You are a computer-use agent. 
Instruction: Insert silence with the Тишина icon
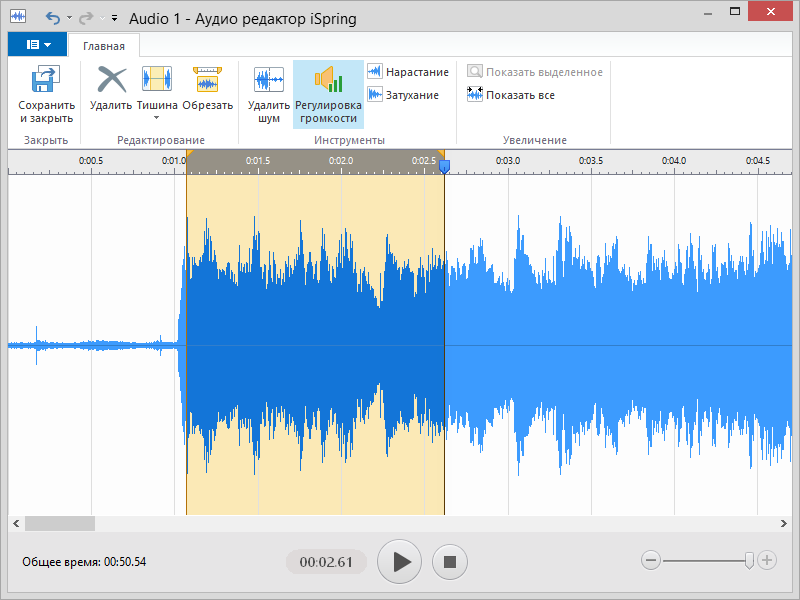[157, 79]
